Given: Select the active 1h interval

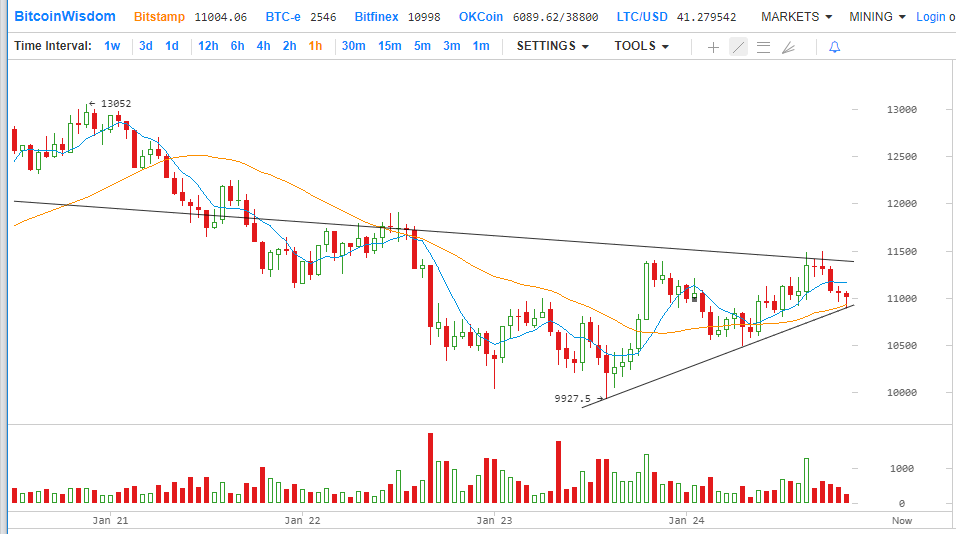Looking at the screenshot, I should click(x=315, y=46).
